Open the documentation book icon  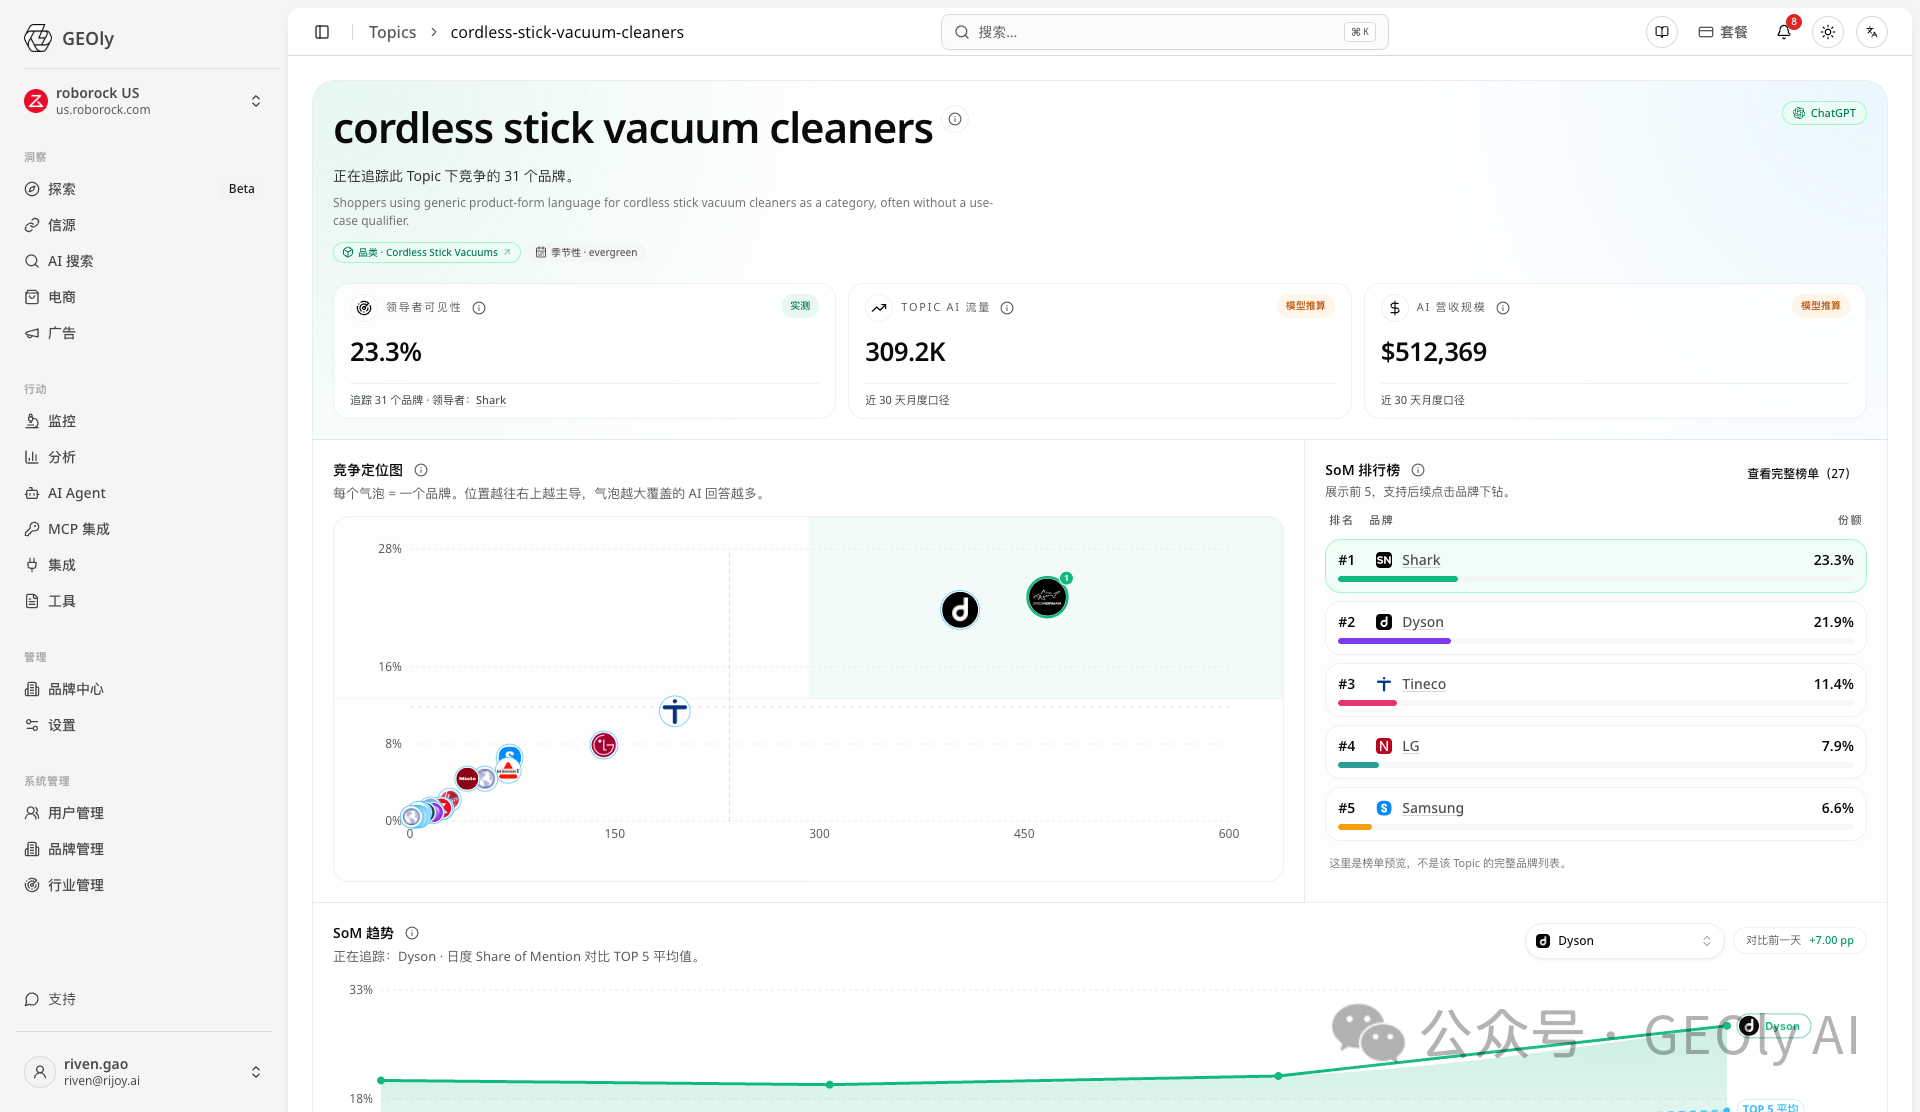[1662, 32]
